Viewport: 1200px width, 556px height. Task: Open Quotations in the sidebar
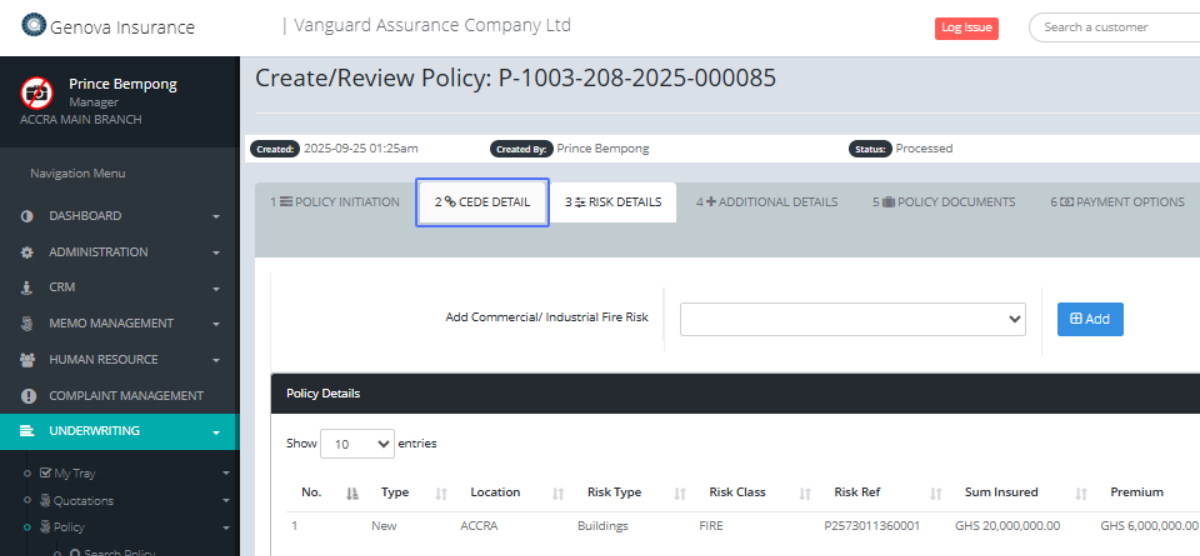83,500
